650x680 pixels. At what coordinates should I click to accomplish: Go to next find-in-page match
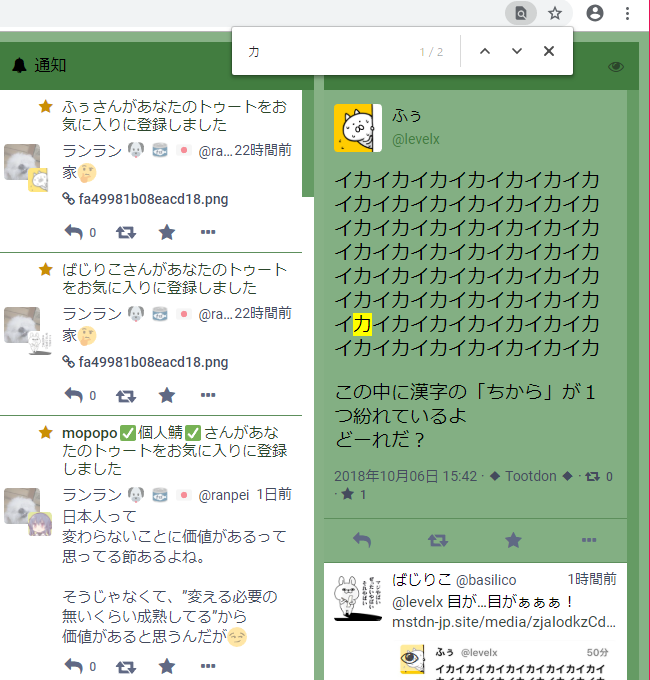tap(517, 51)
